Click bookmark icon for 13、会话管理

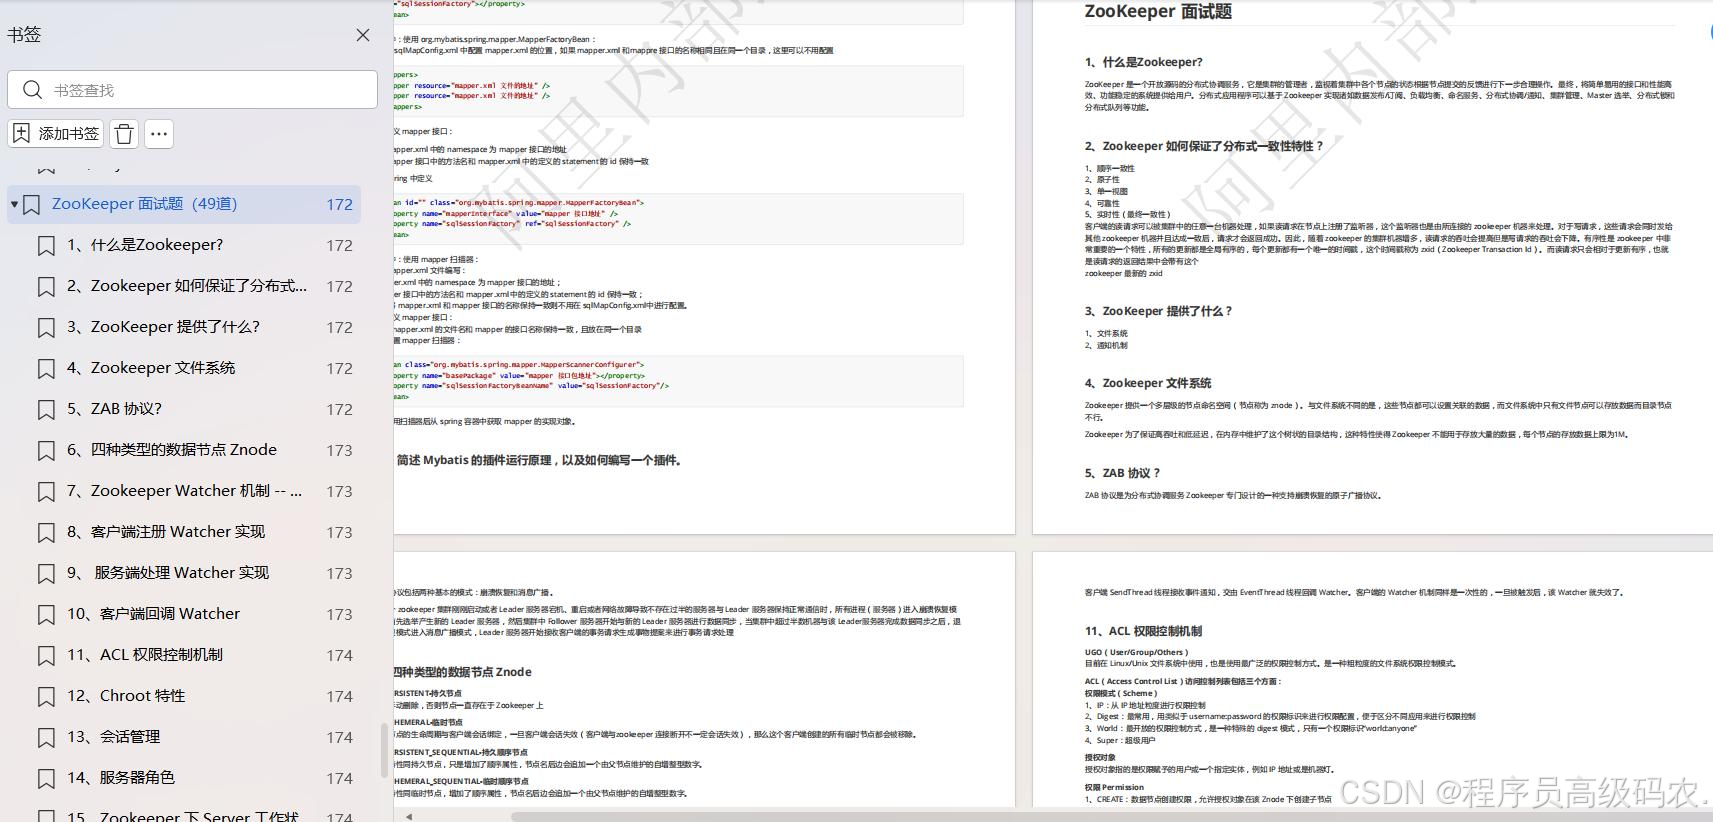click(46, 738)
